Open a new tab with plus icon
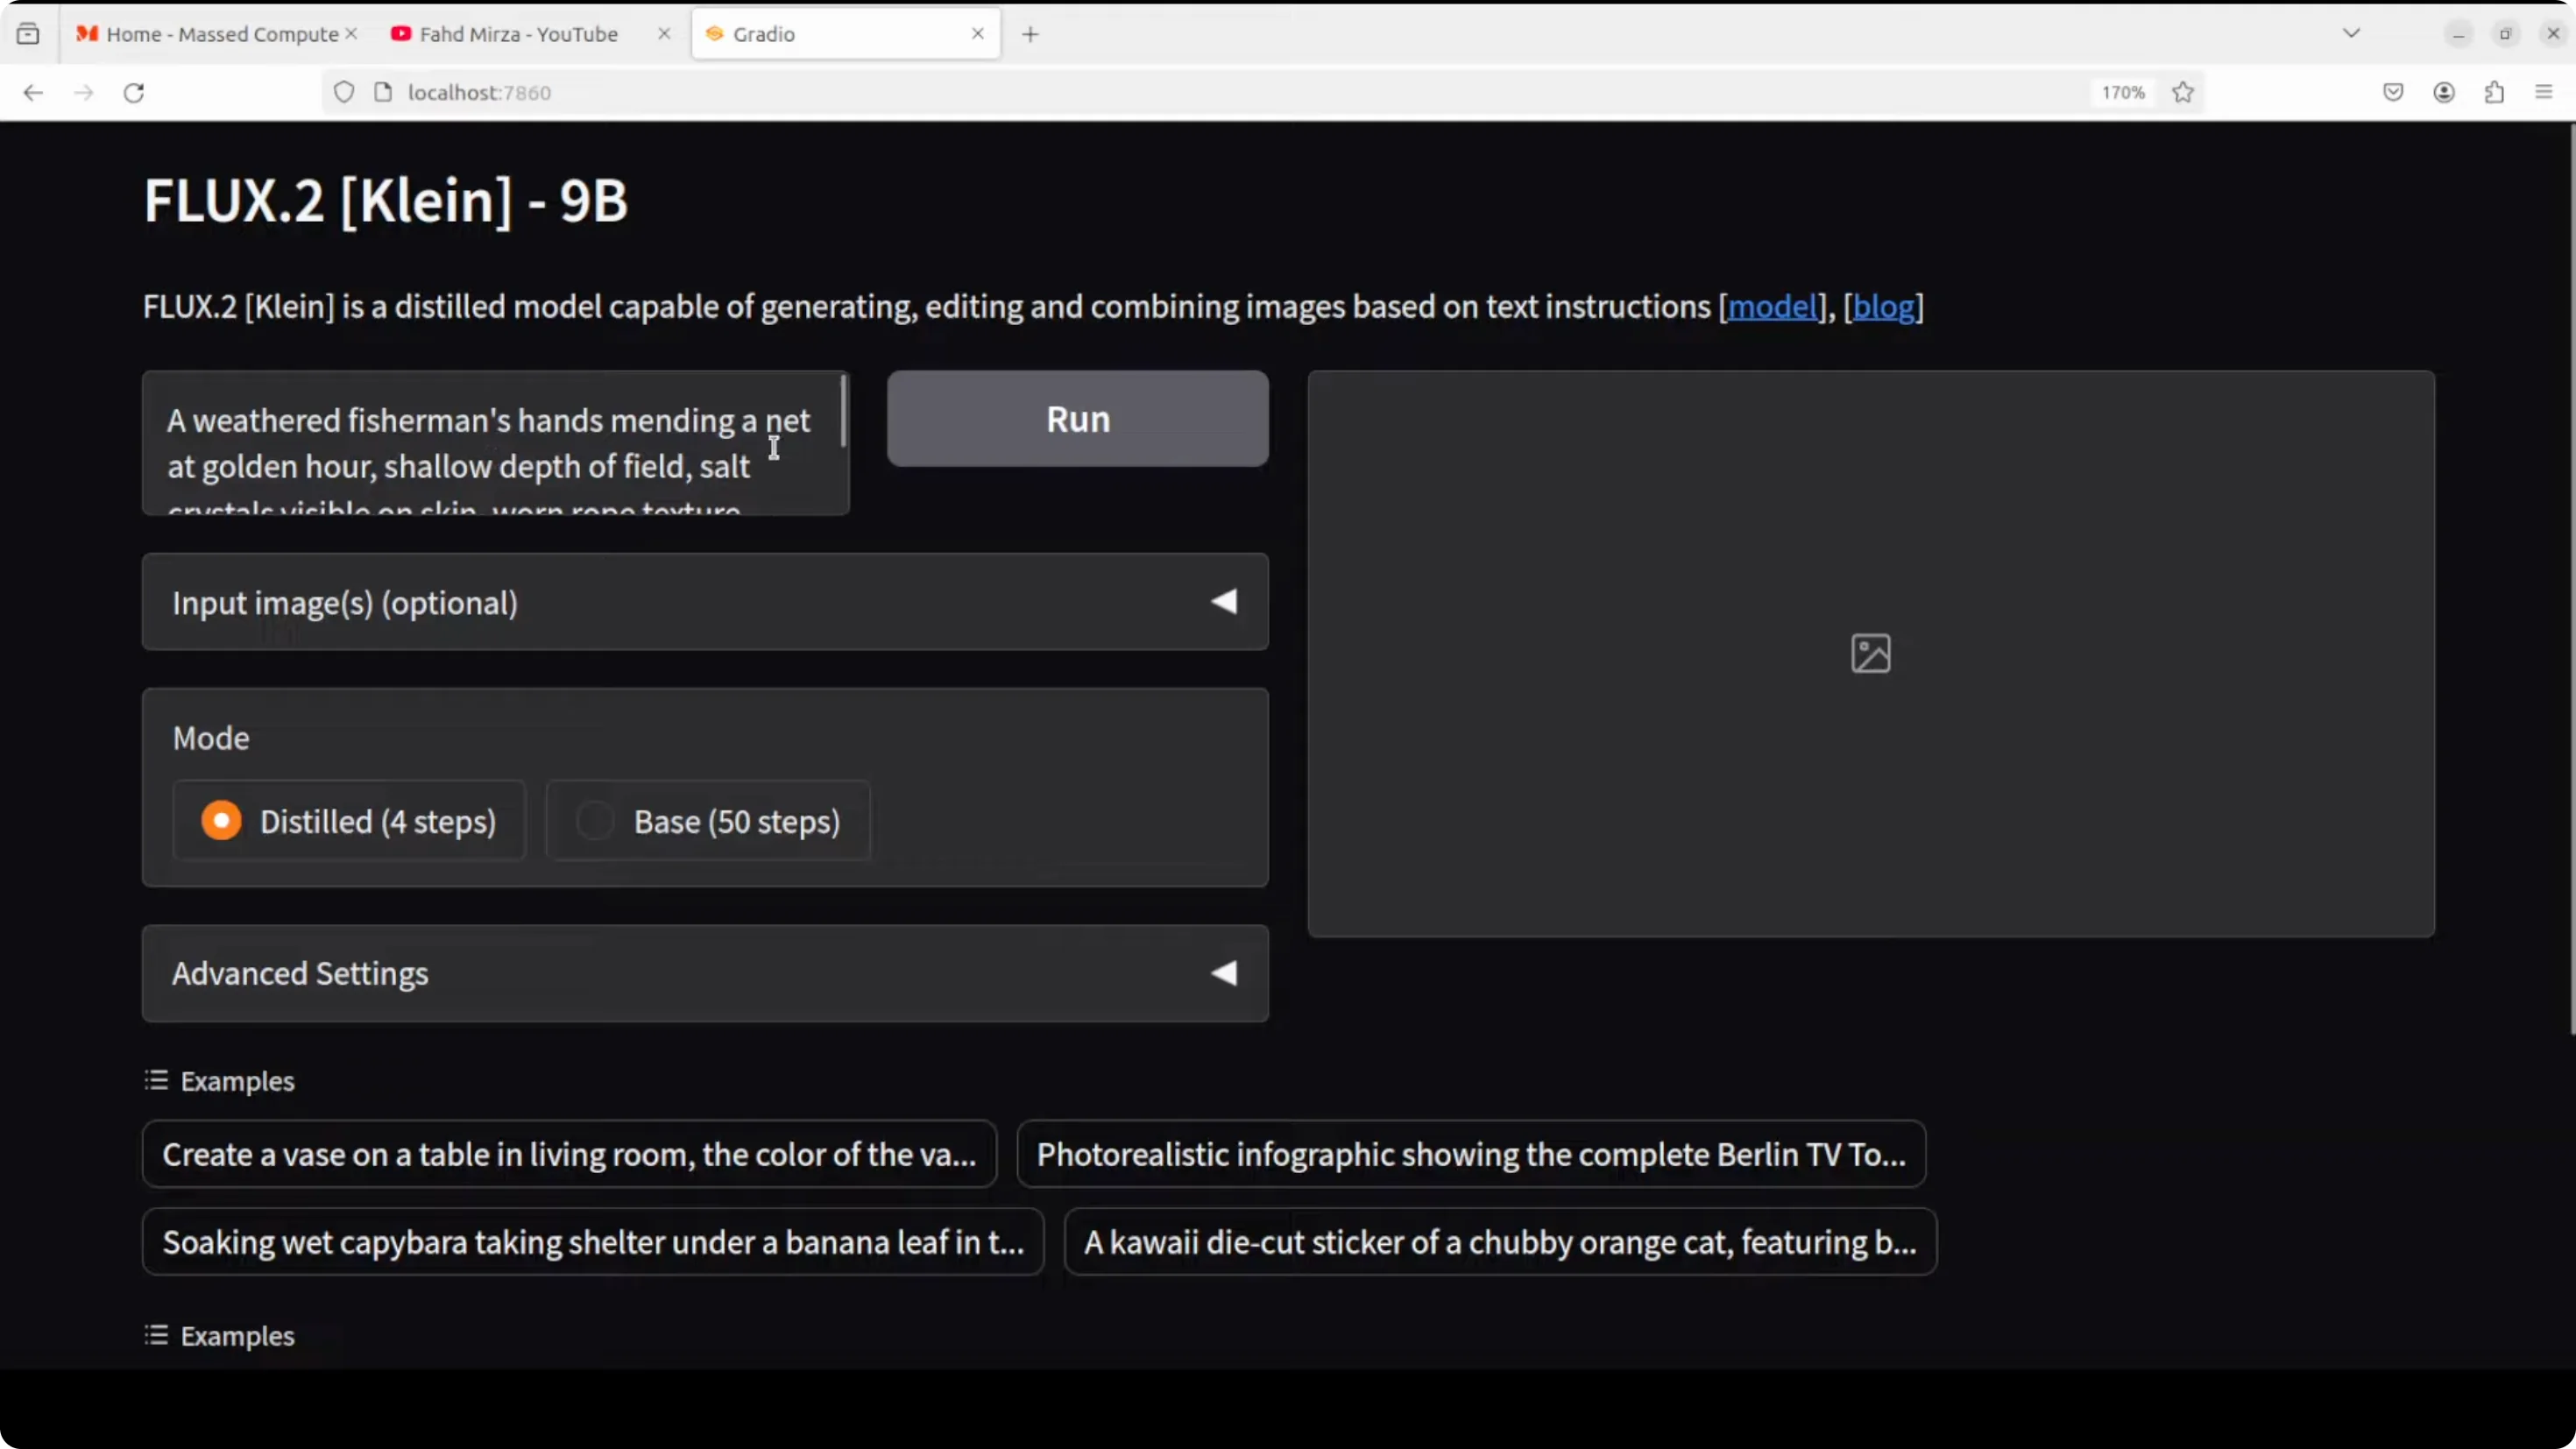Viewport: 2576px width, 1449px height. click(x=1030, y=35)
